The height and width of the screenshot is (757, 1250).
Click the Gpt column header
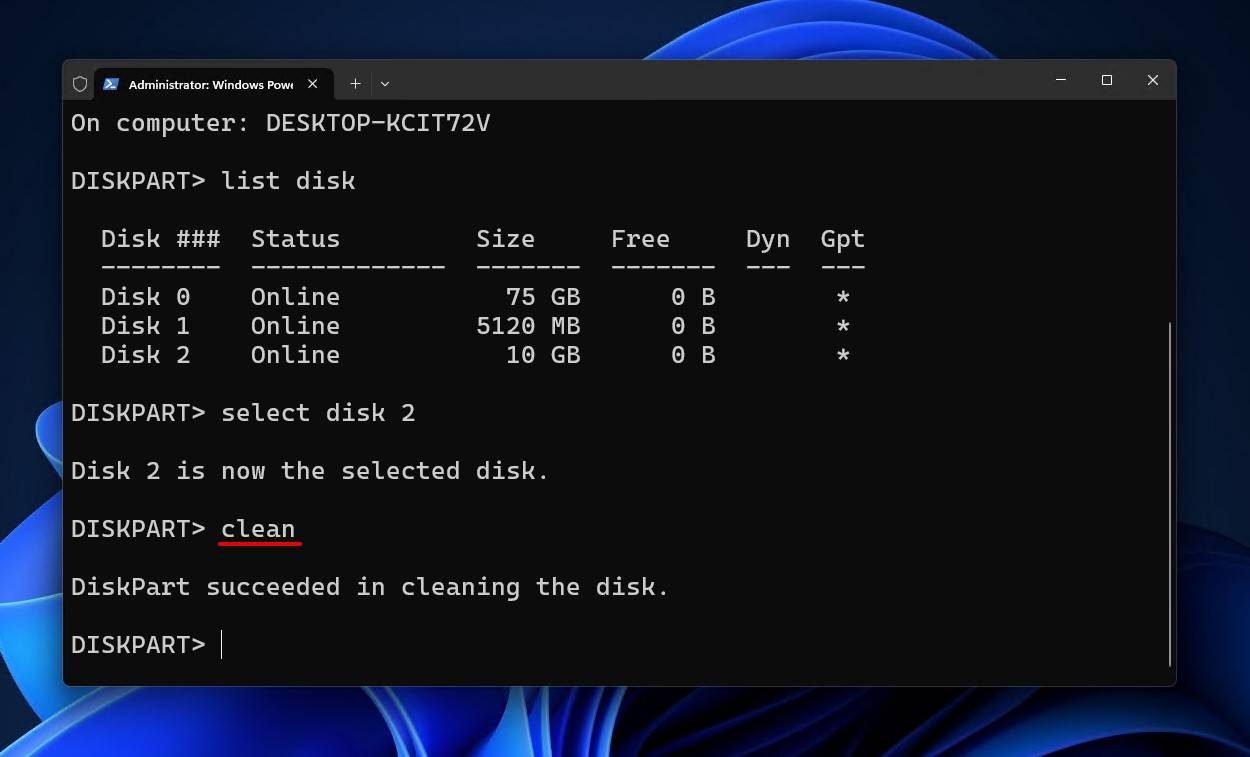click(842, 239)
